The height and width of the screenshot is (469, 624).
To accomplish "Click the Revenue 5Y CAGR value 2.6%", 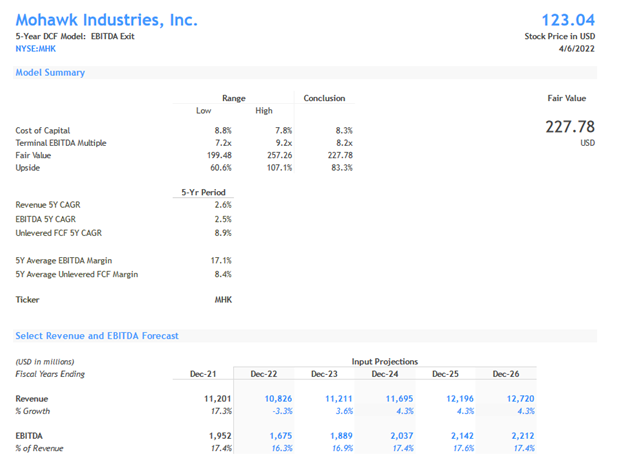I will [223, 205].
